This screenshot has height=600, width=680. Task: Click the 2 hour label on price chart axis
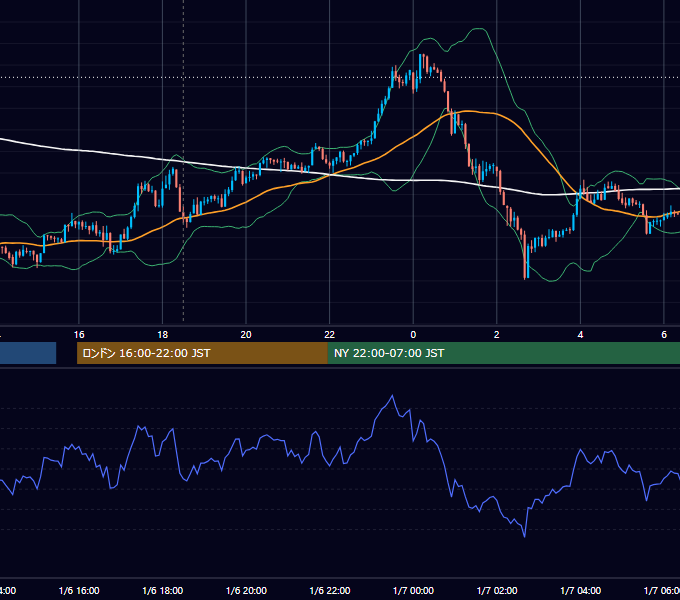coord(497,335)
